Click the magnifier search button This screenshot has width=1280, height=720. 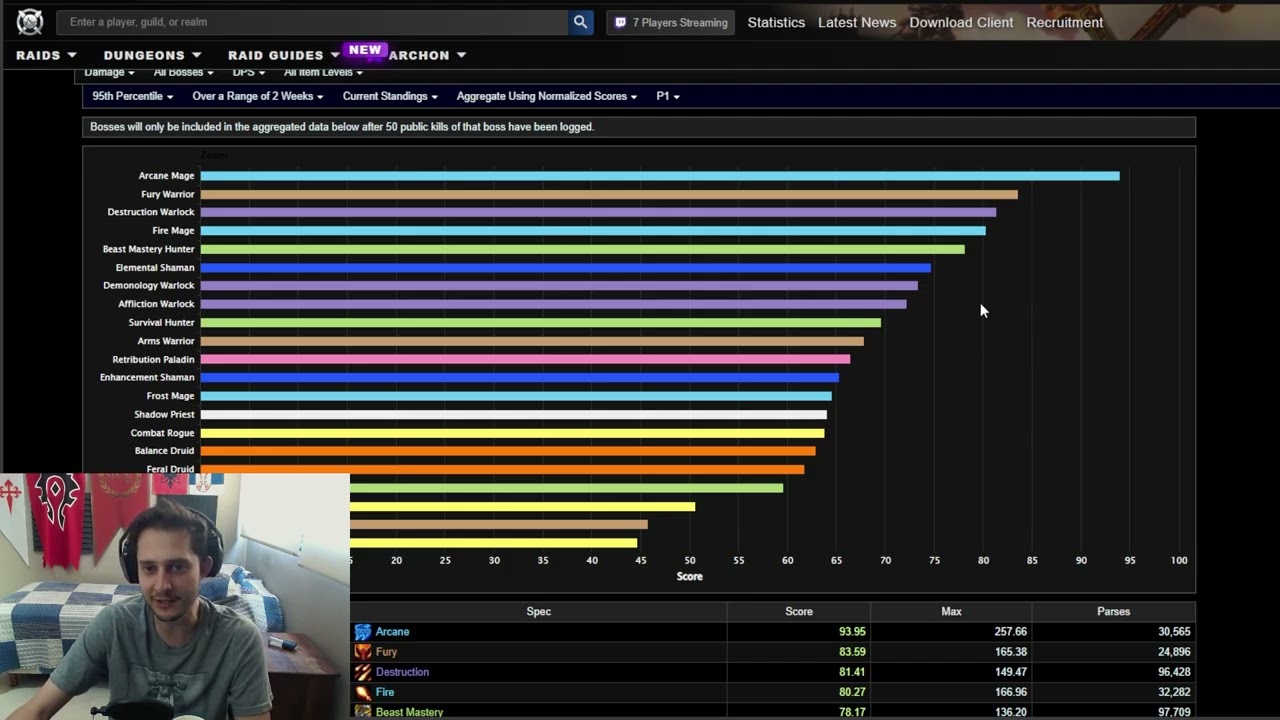(580, 22)
